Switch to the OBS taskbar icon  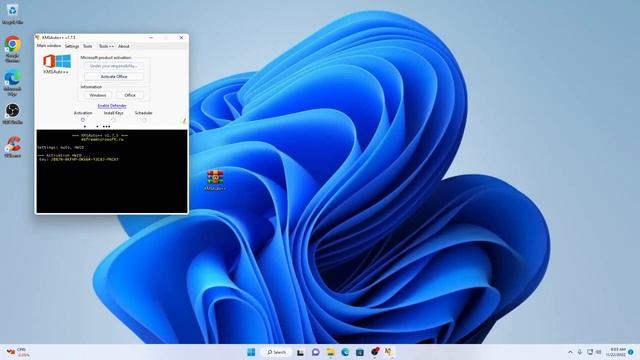(x=375, y=351)
